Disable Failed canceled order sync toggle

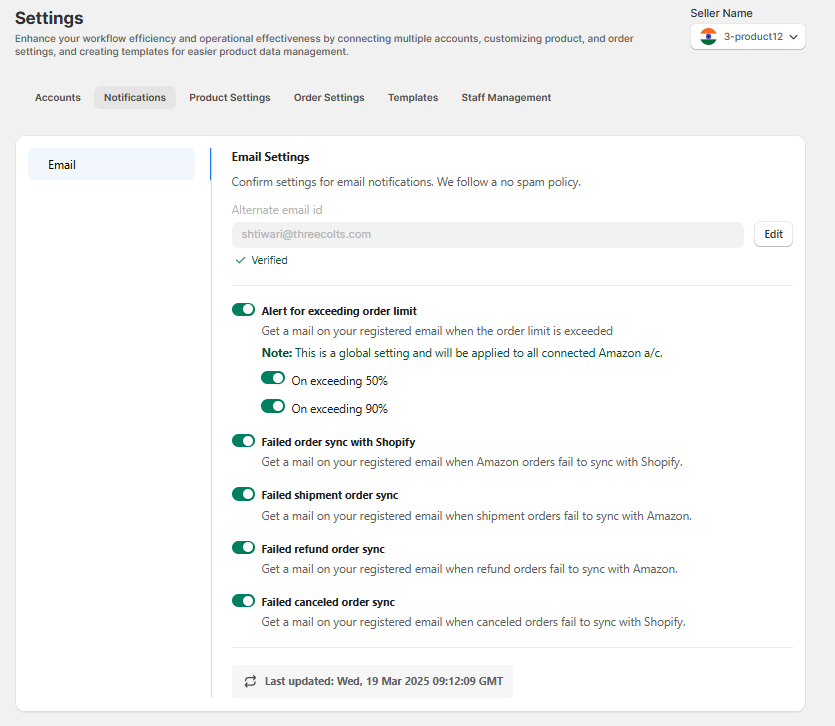[x=243, y=601]
